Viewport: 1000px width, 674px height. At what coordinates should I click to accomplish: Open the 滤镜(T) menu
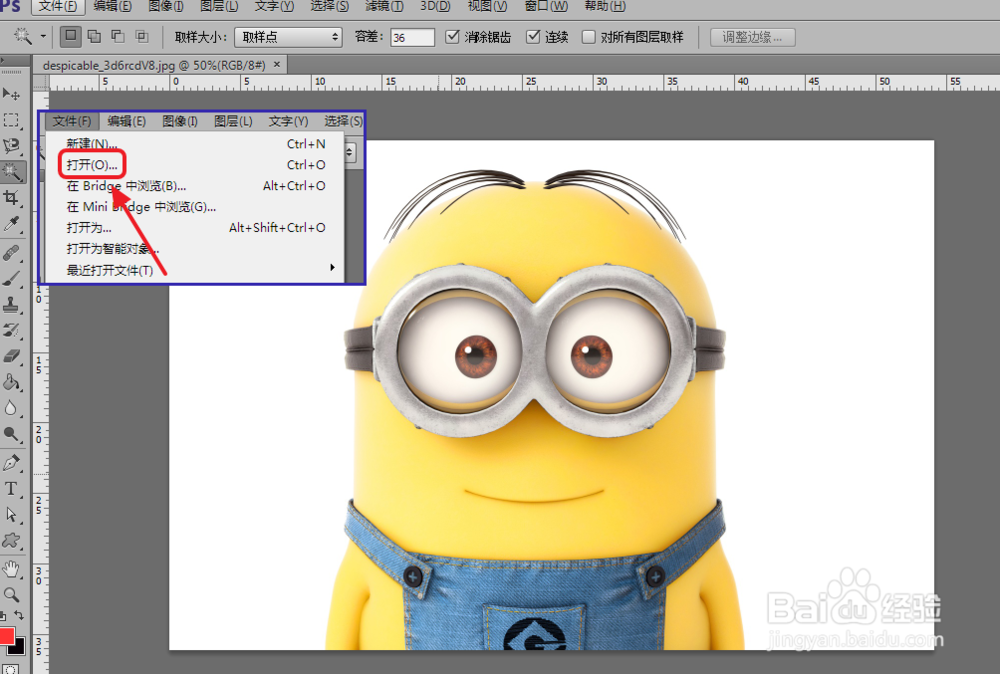click(384, 6)
